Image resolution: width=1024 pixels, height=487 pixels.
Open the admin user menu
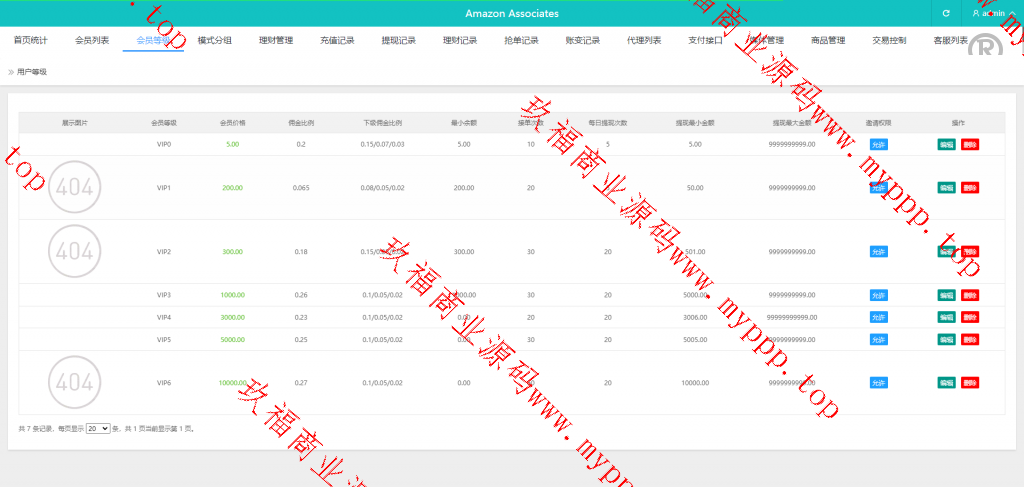(x=992, y=13)
